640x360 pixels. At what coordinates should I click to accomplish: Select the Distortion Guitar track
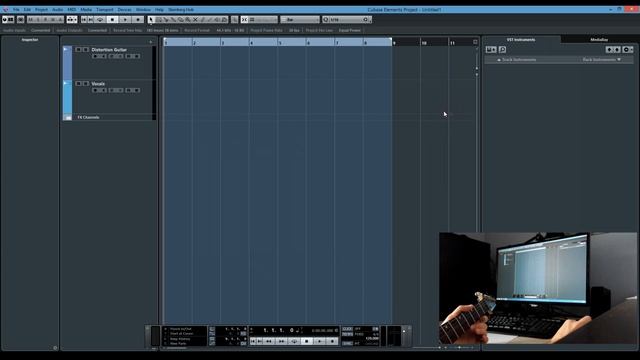tap(109, 50)
